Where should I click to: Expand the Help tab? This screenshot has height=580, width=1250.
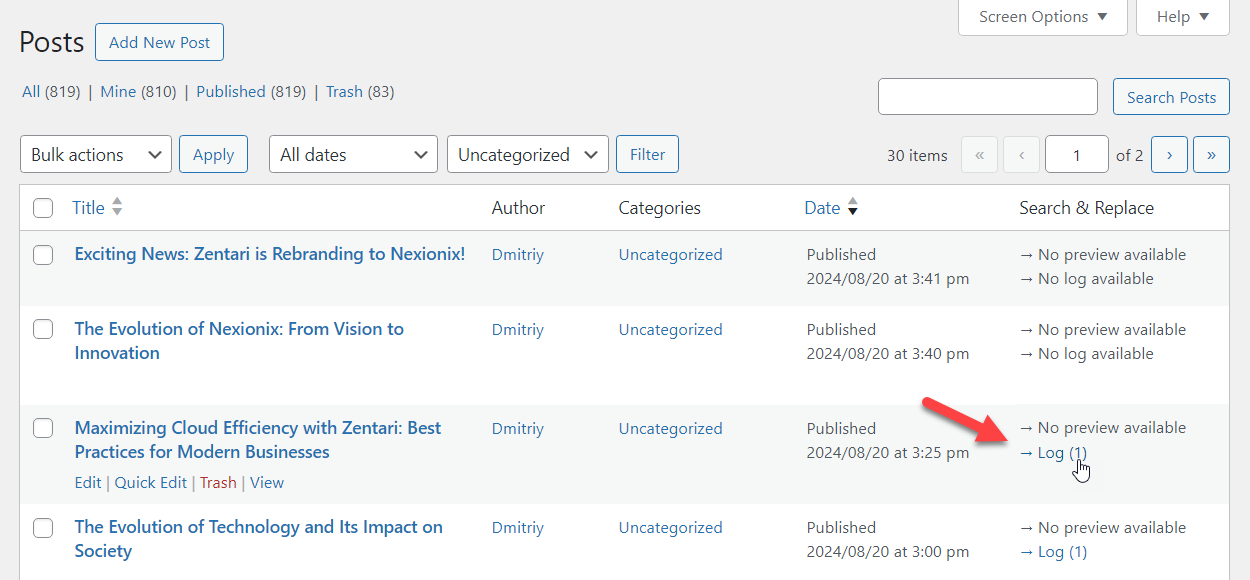point(1183,17)
